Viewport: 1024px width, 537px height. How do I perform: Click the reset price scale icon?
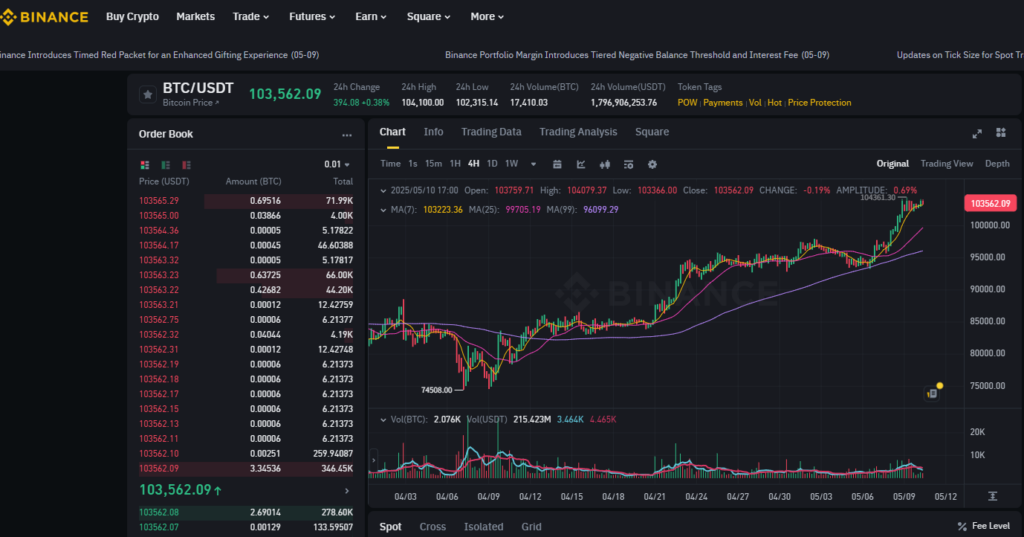tap(993, 496)
